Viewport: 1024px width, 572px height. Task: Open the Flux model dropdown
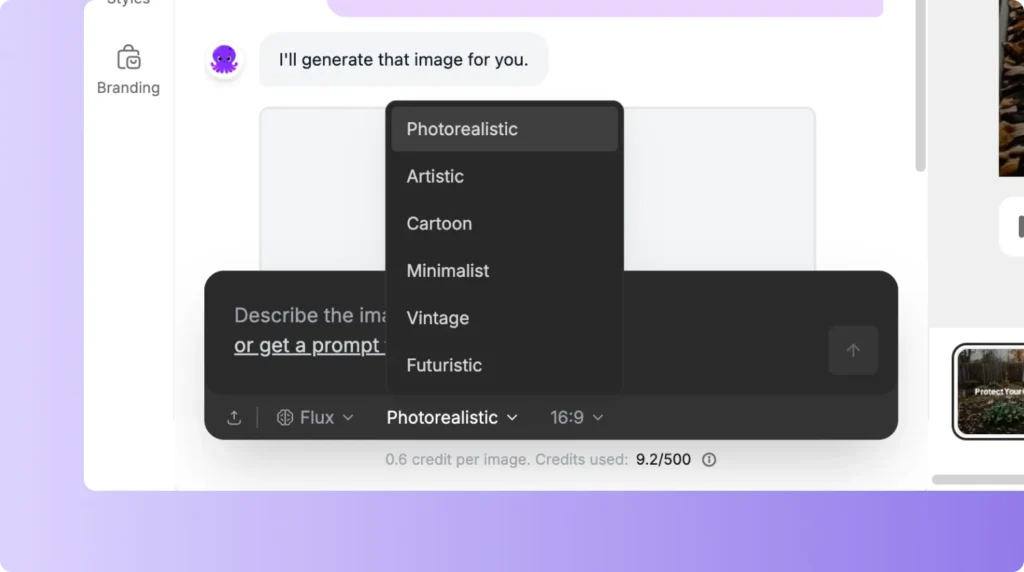(x=315, y=418)
